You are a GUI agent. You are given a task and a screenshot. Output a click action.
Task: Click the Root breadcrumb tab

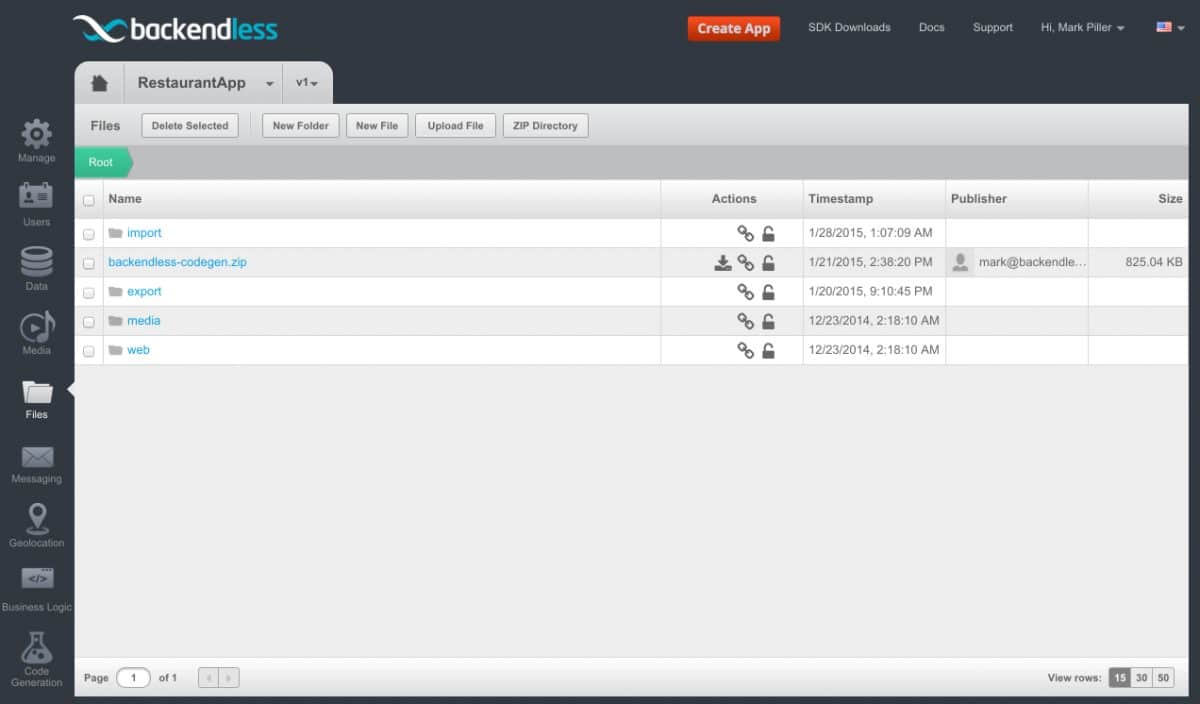pos(103,162)
